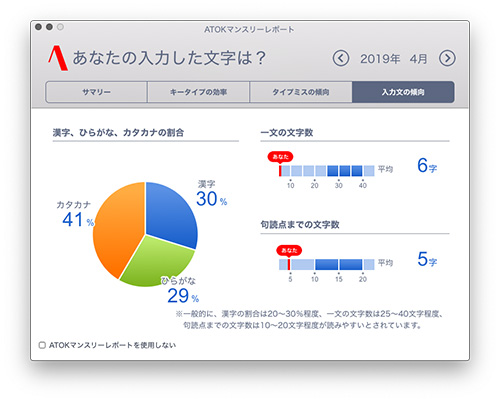Open the サマリー tab
Image resolution: width=500 pixels, height=401 pixels.
tap(96, 92)
